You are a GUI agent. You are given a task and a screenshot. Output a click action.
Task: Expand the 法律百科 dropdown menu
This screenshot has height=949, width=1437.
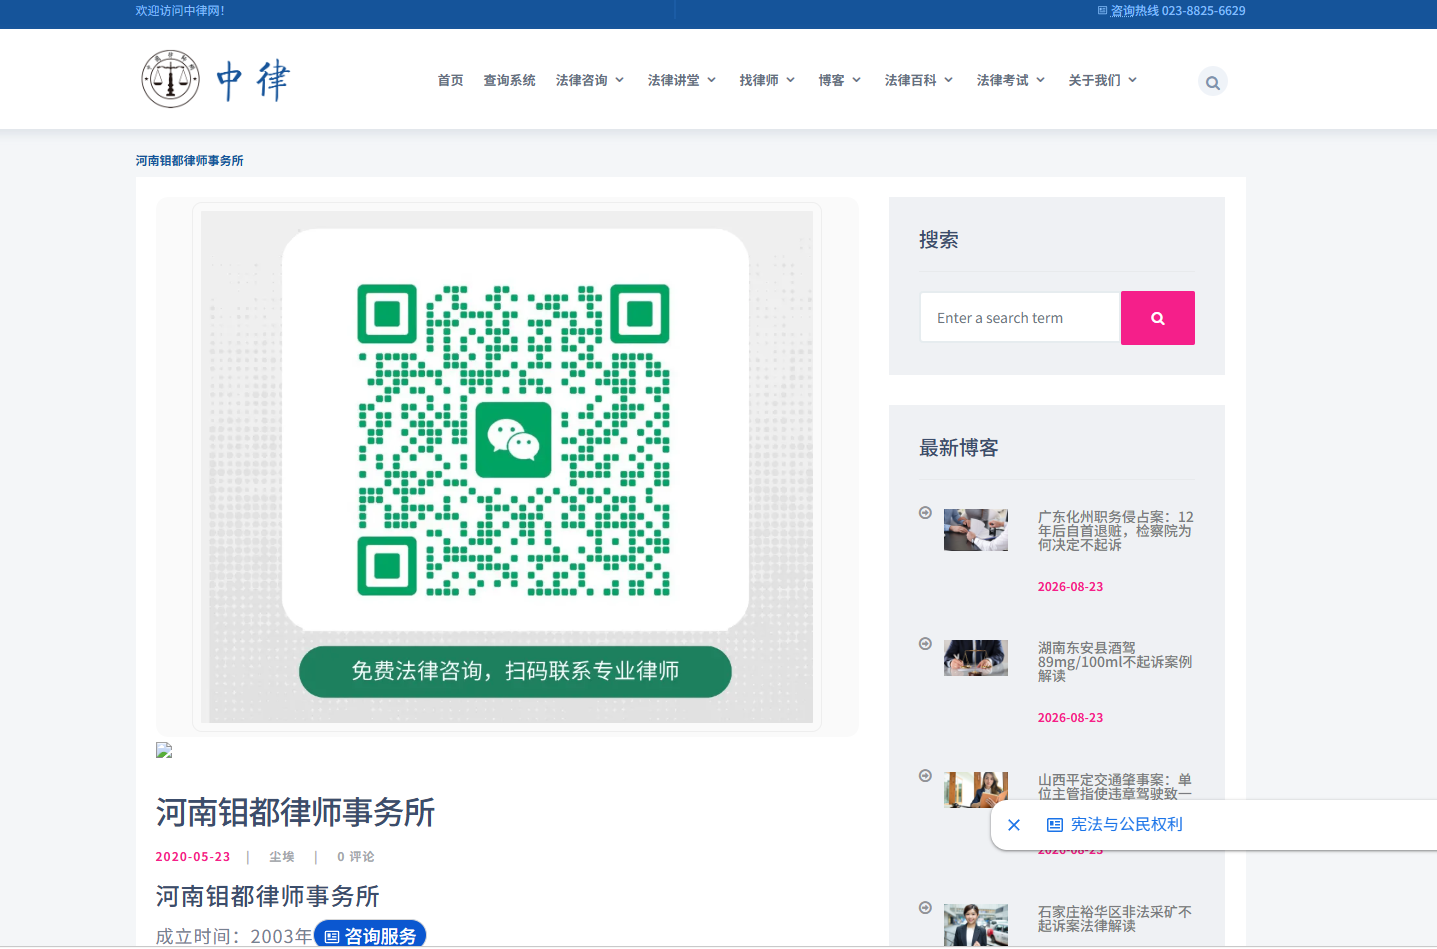tap(919, 80)
